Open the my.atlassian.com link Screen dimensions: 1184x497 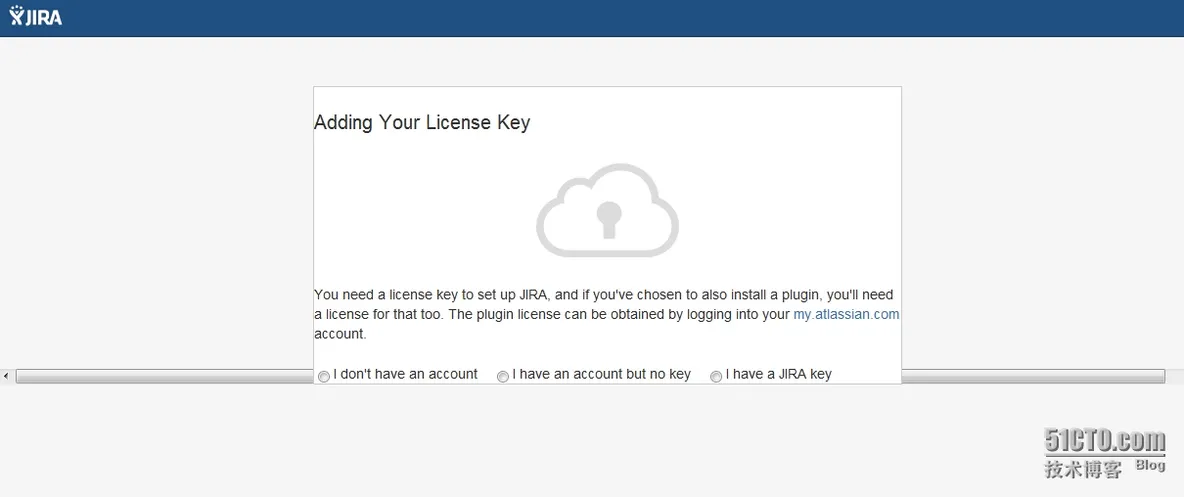tap(846, 314)
